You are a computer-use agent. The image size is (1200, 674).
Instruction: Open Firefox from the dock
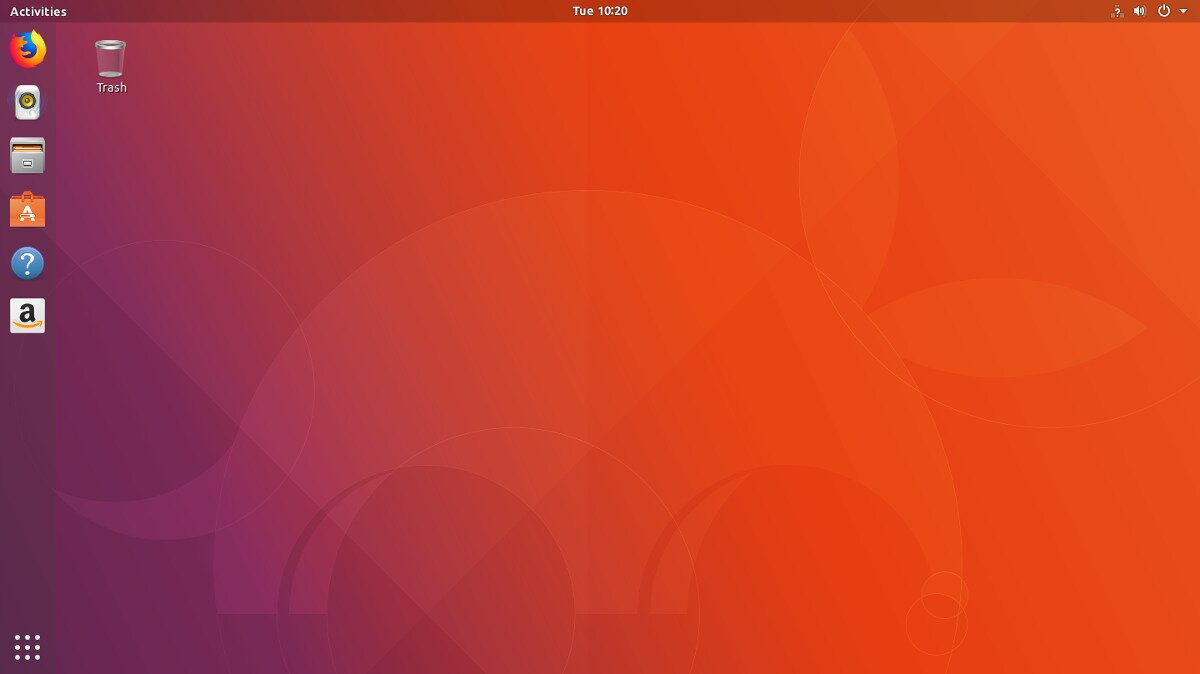[28, 49]
